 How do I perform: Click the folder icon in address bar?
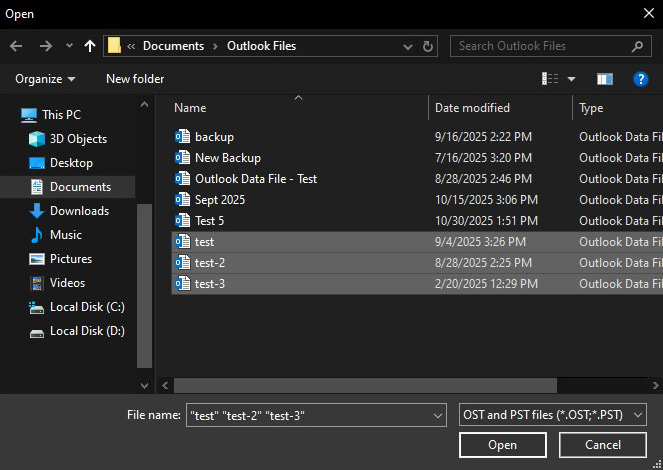click(x=114, y=46)
